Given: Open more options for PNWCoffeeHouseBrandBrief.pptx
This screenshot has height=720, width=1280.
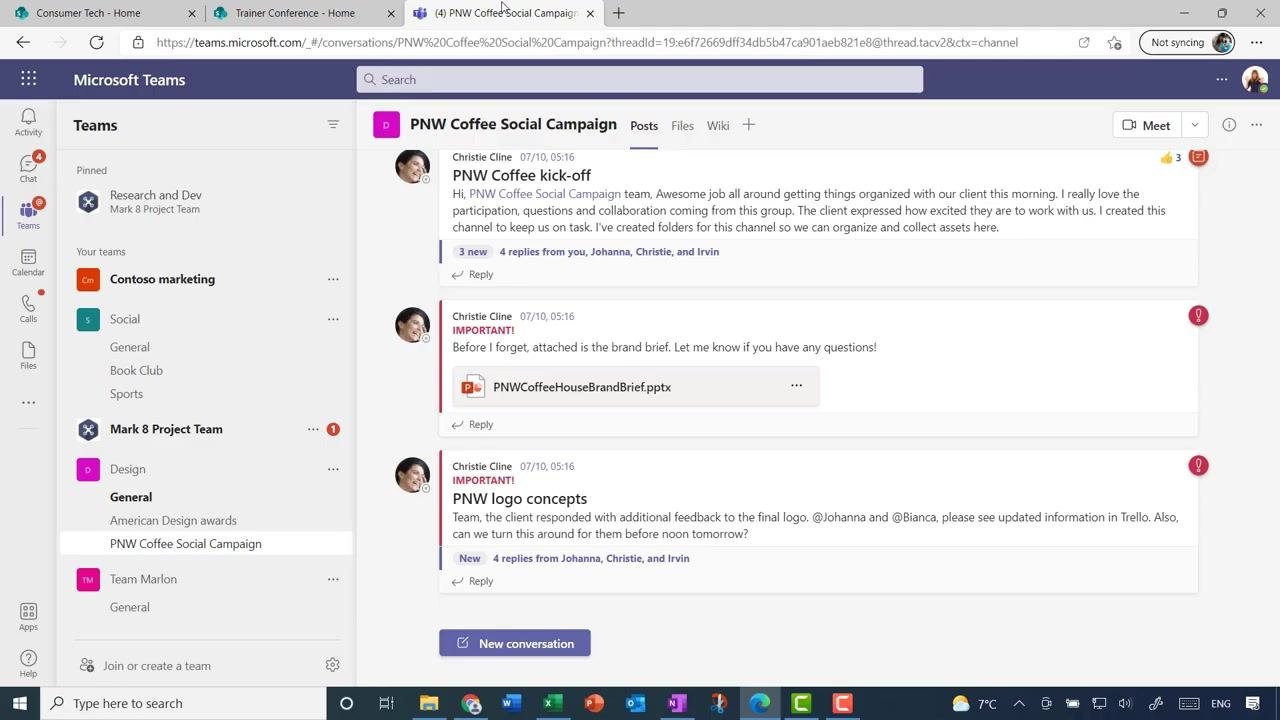Looking at the screenshot, I should point(796,386).
